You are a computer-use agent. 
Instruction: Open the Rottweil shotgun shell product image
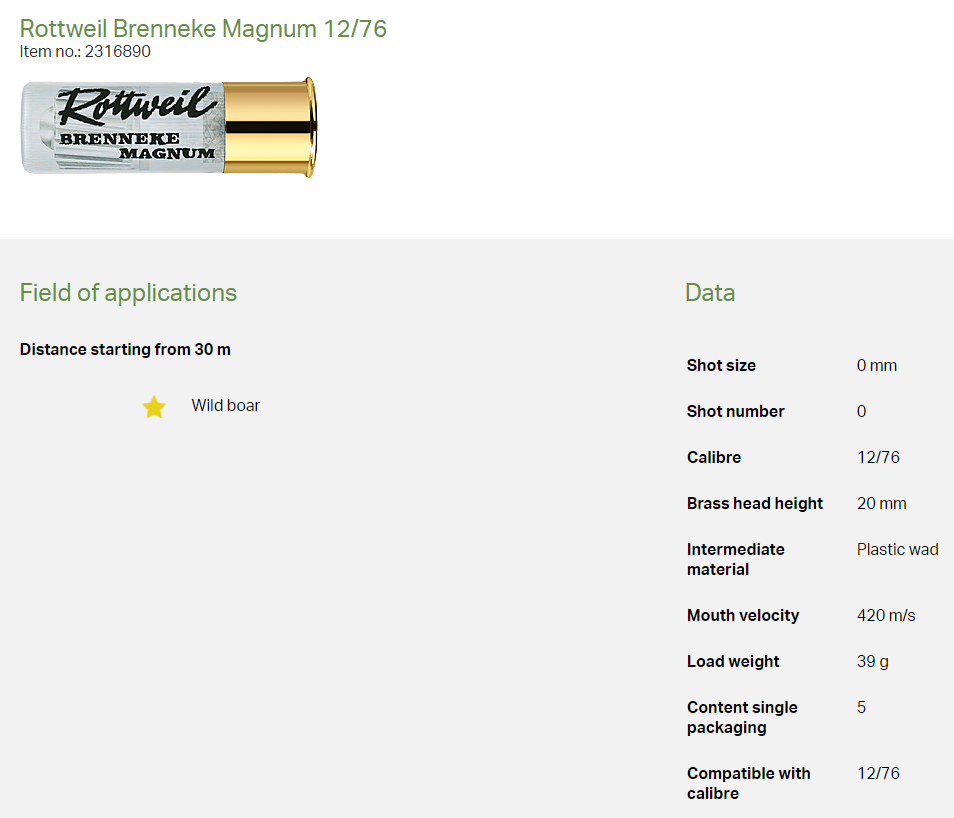tap(168, 128)
